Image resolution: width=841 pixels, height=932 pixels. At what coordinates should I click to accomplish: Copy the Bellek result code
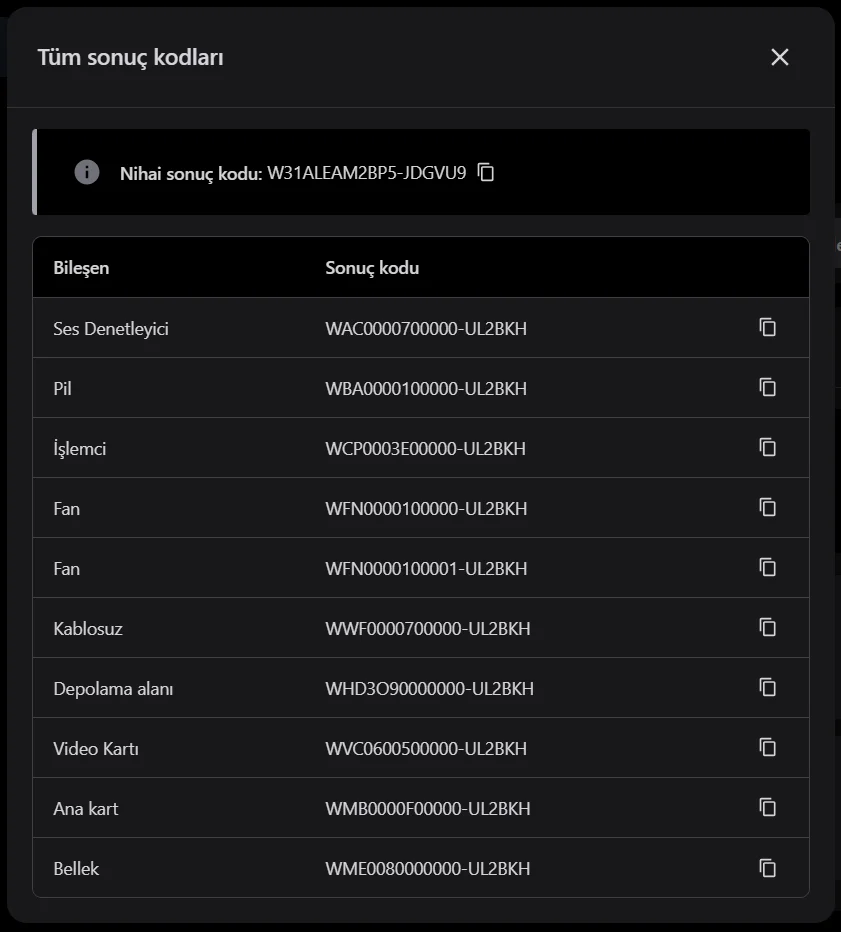point(767,867)
